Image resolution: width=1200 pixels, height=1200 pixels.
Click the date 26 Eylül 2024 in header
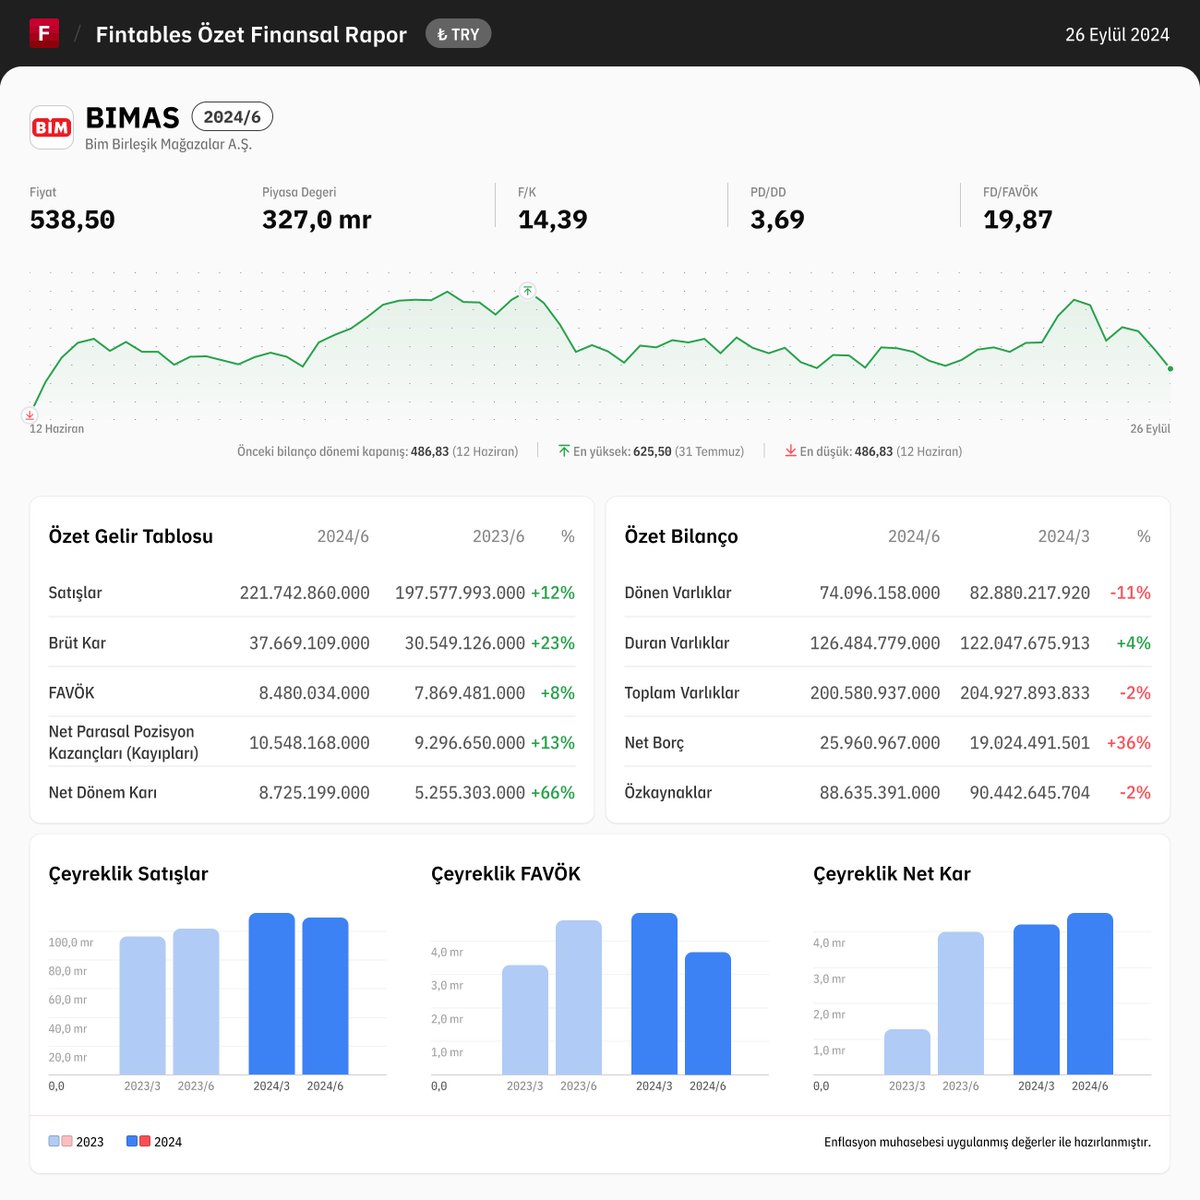click(x=1117, y=34)
